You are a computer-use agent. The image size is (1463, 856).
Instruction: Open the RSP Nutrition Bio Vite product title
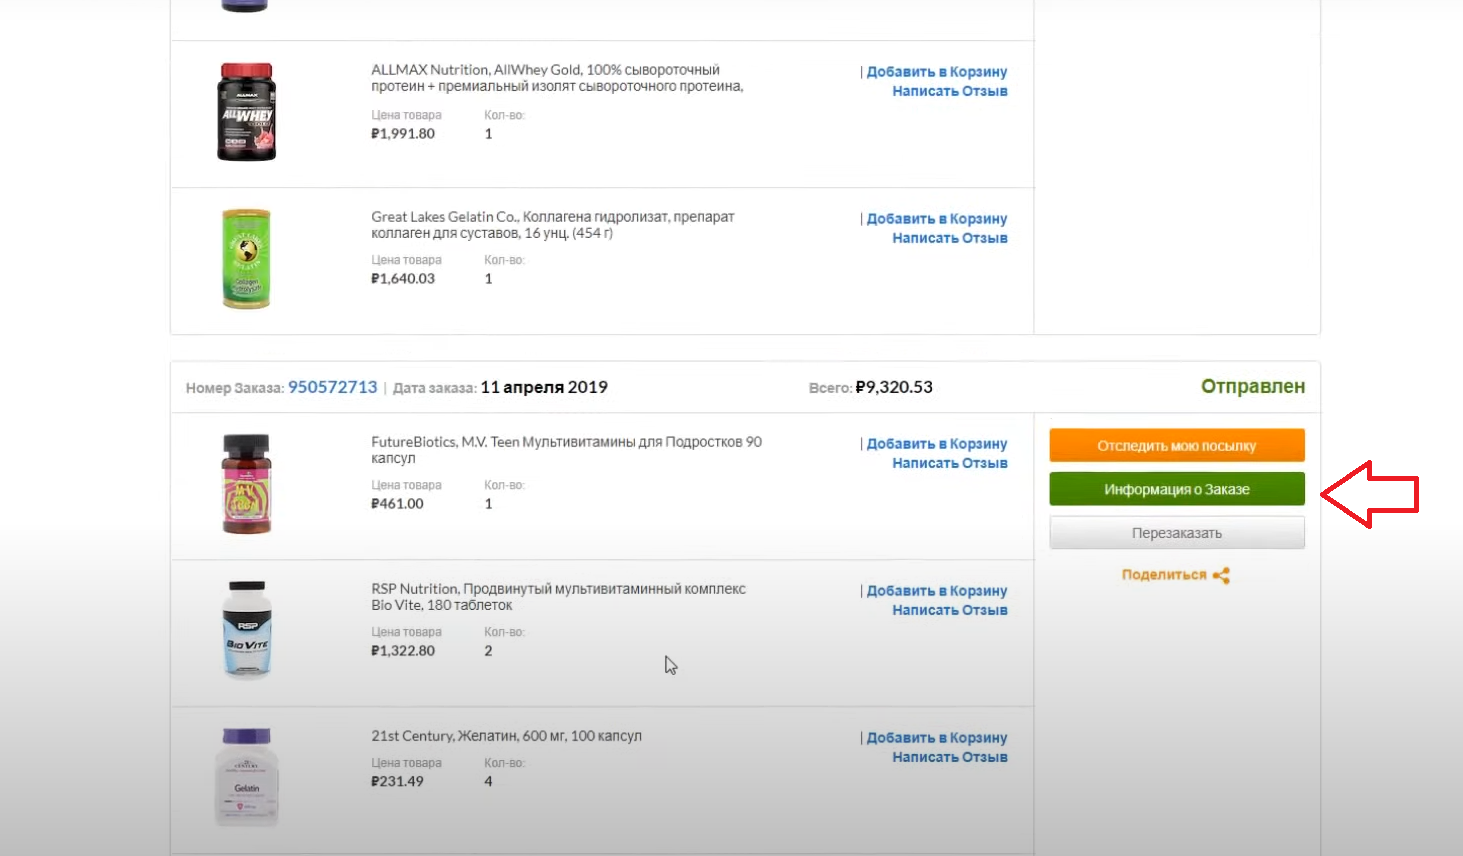click(x=558, y=597)
